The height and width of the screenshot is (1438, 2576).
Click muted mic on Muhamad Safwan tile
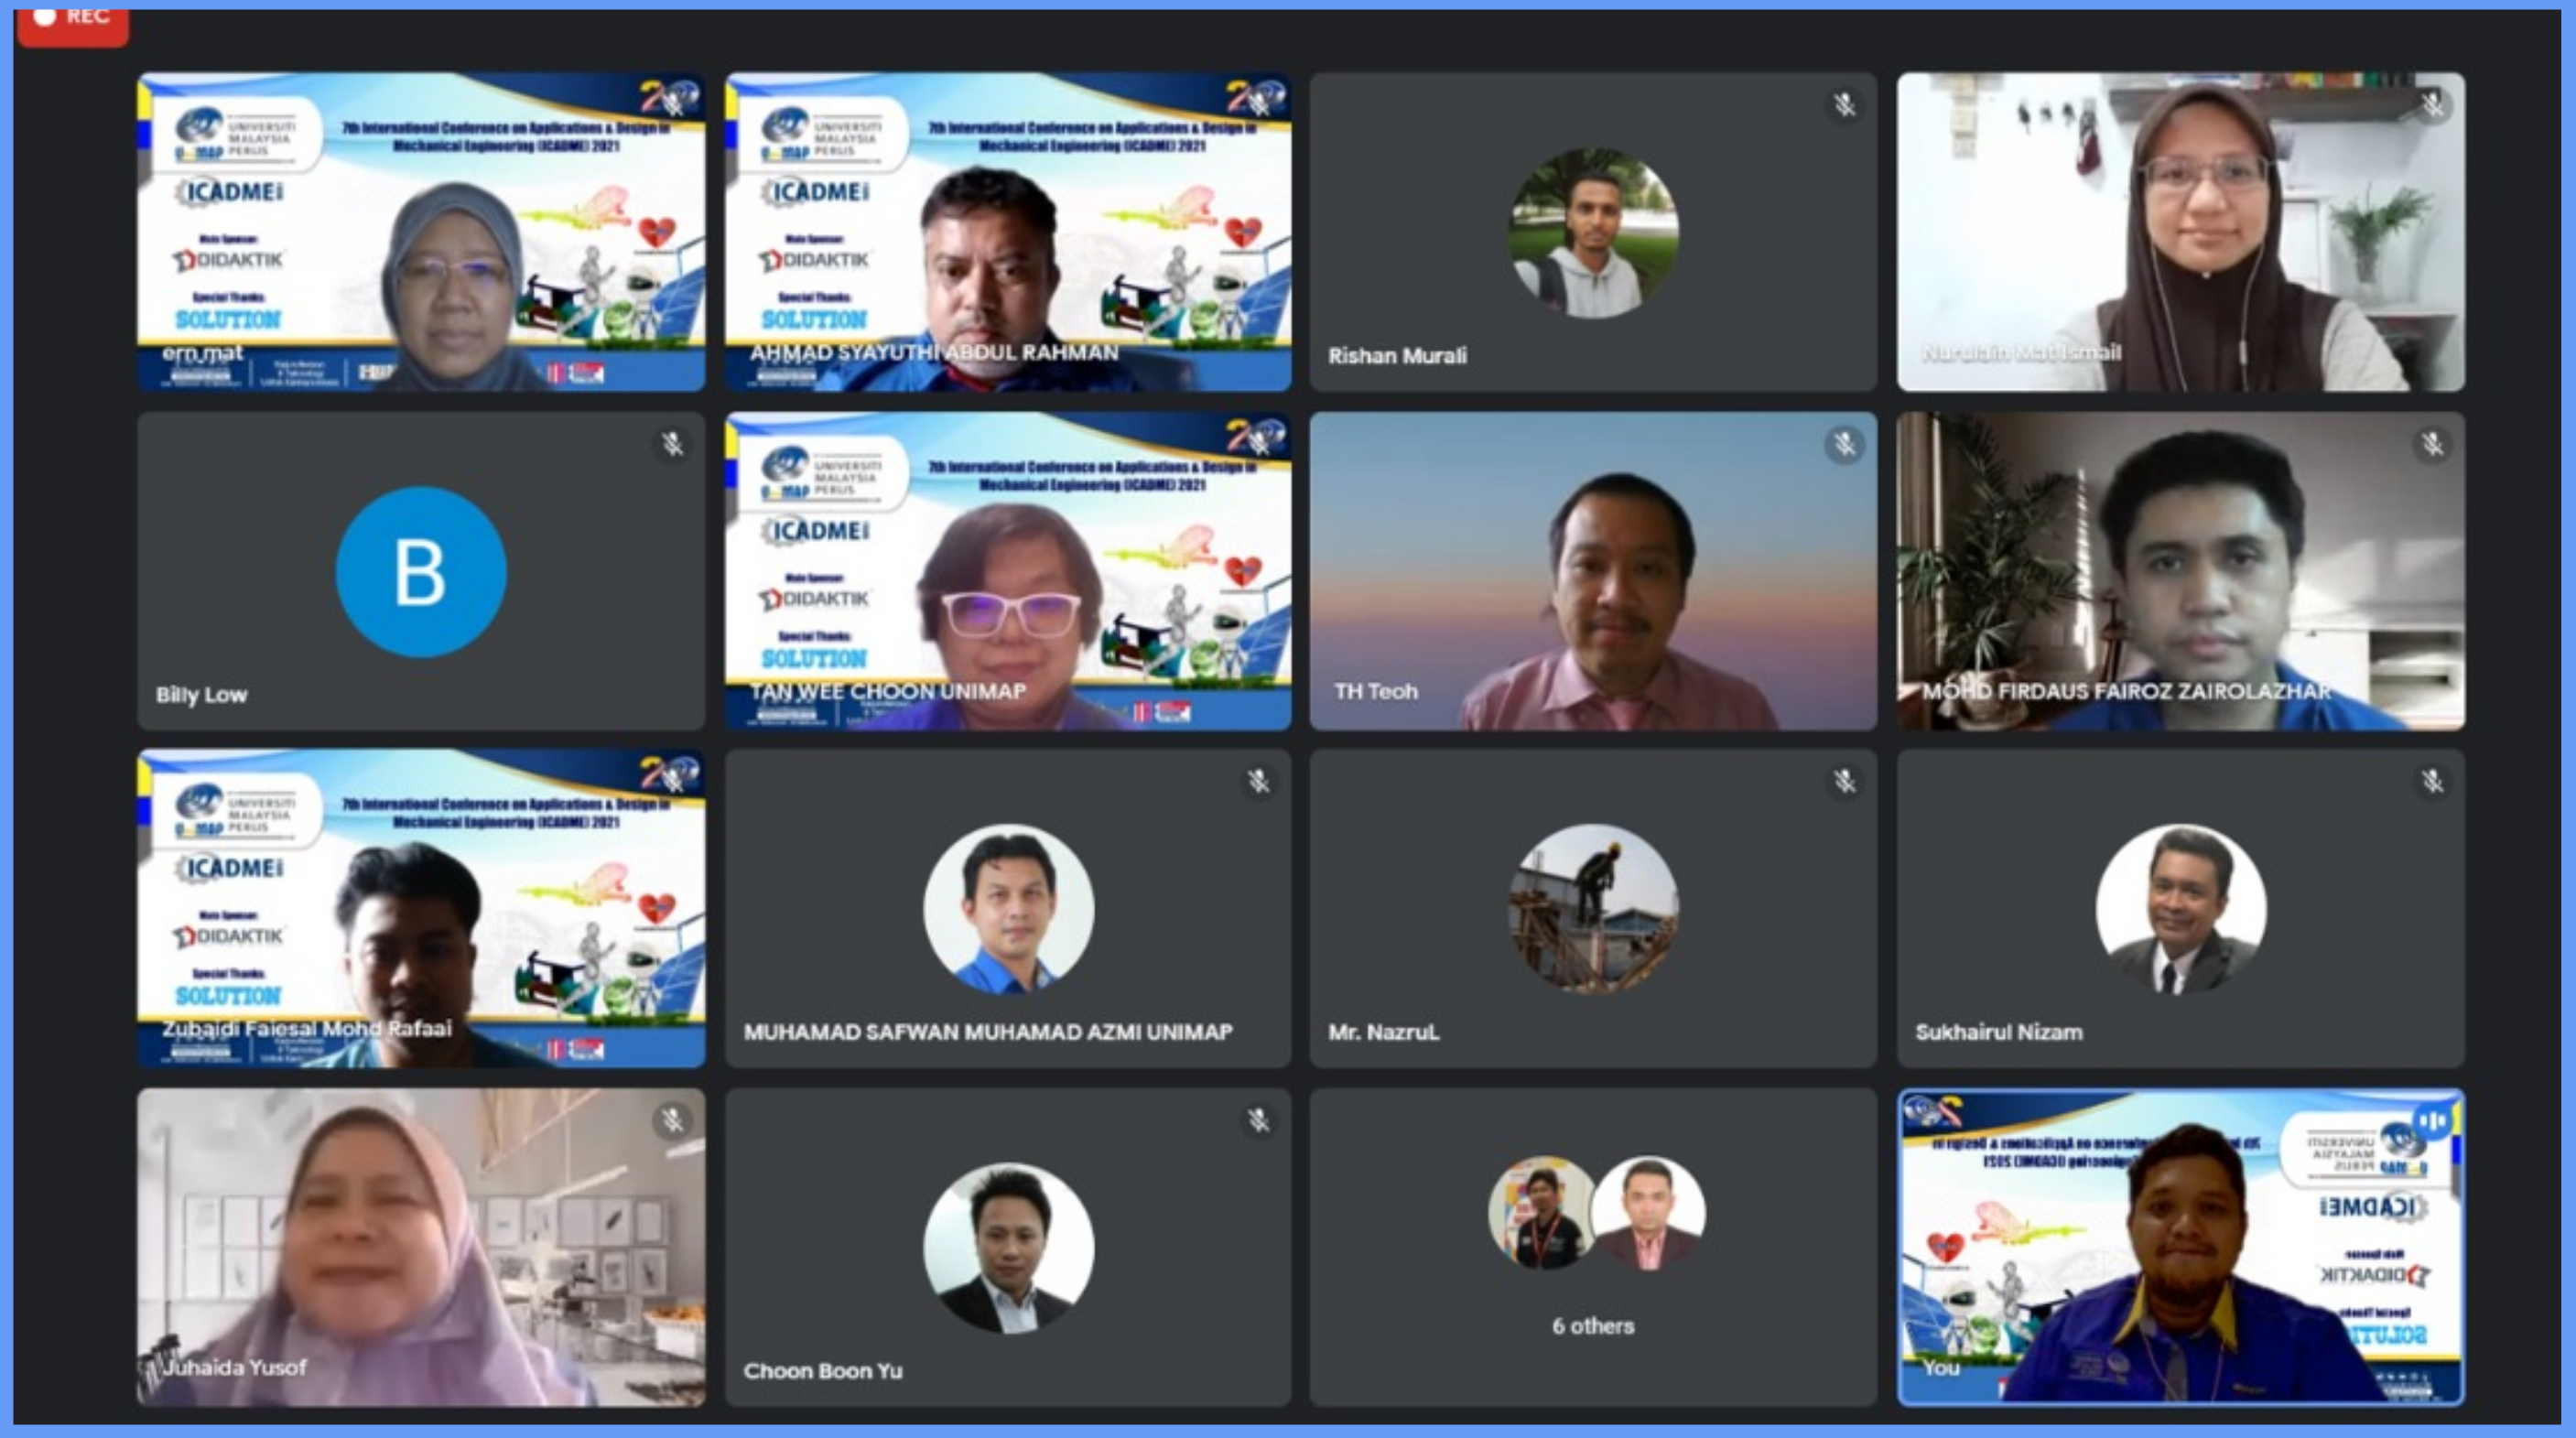pyautogui.click(x=1258, y=781)
